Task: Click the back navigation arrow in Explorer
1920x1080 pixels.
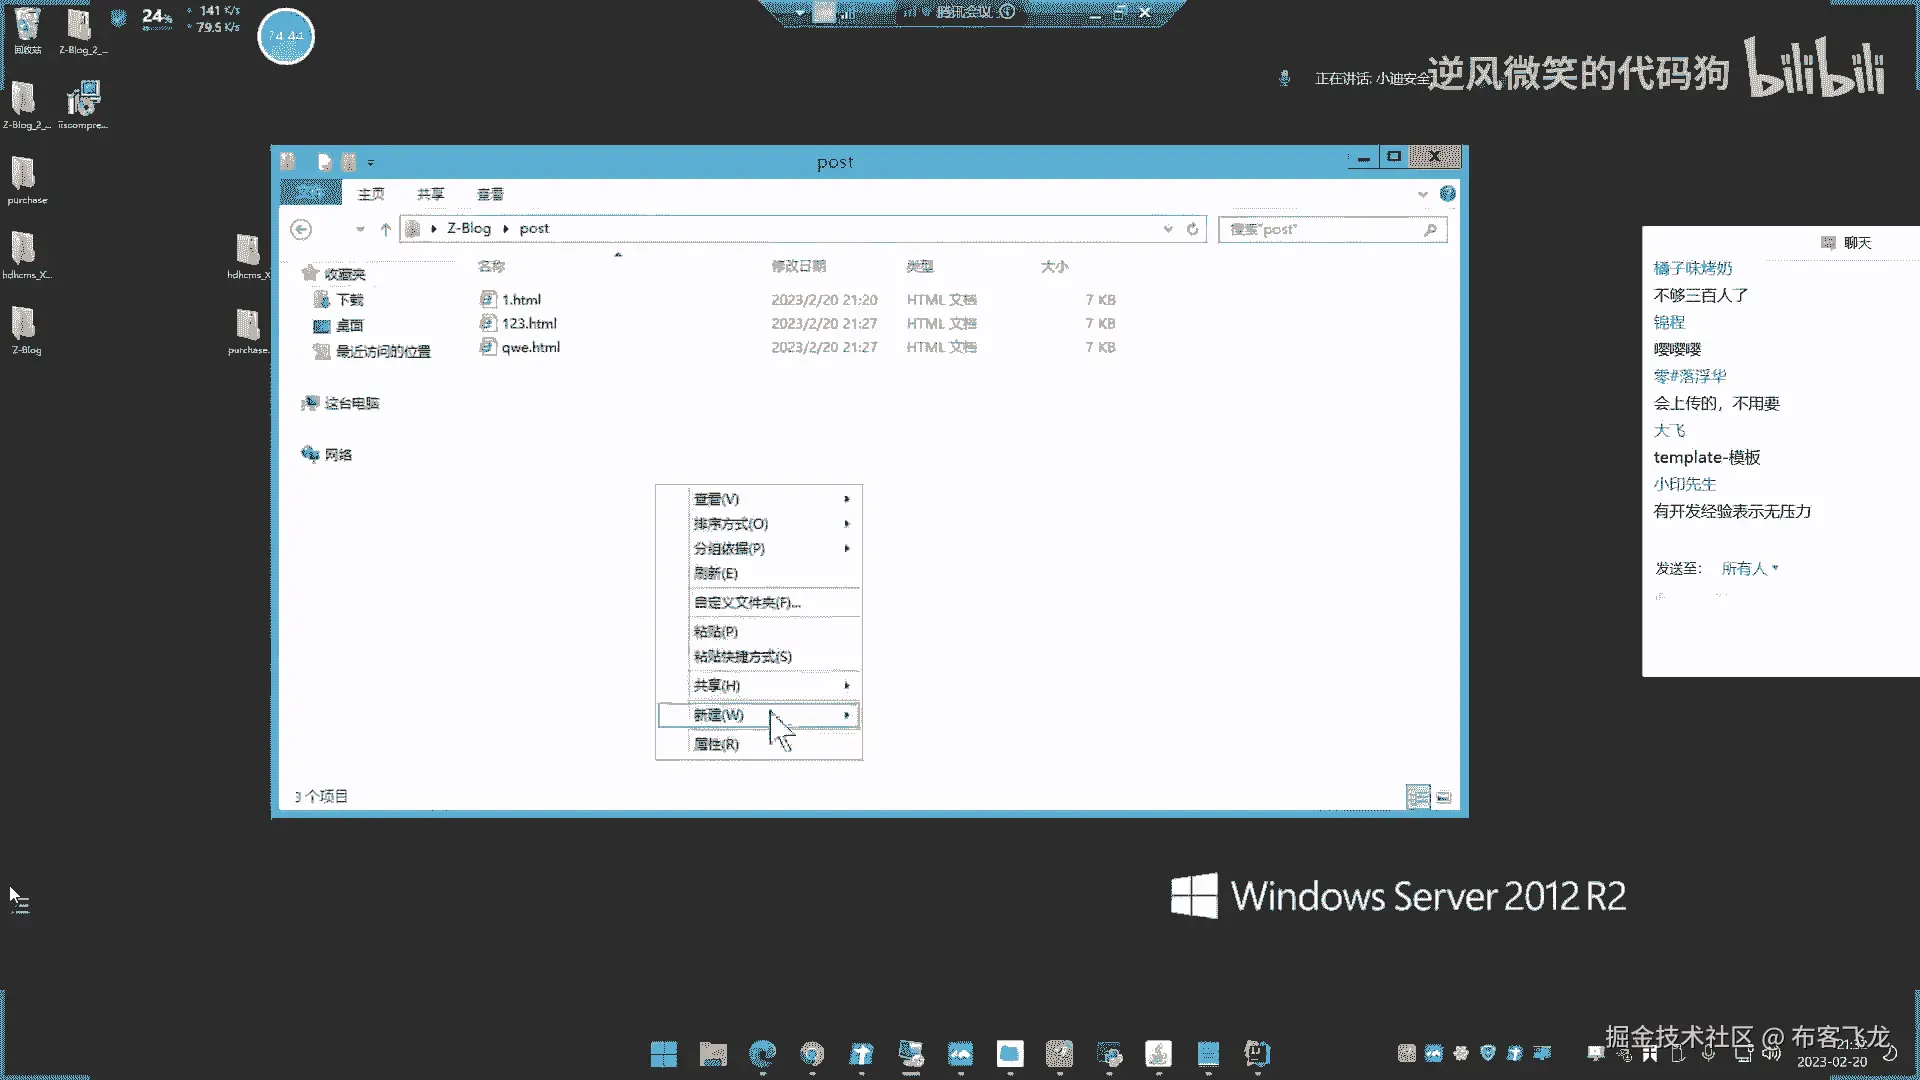Action: [x=301, y=229]
